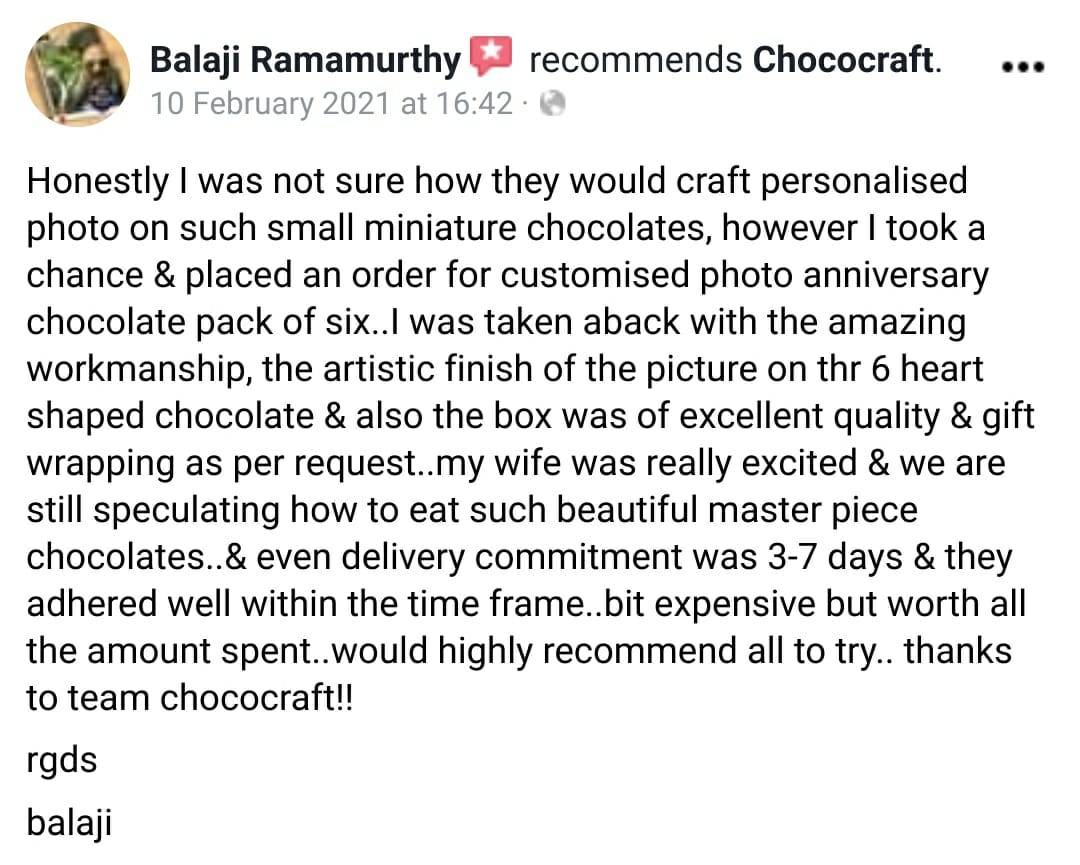The image size is (1080, 865).
Task: Click the line starting 'Honestly I was not sure'
Action: 497,182
